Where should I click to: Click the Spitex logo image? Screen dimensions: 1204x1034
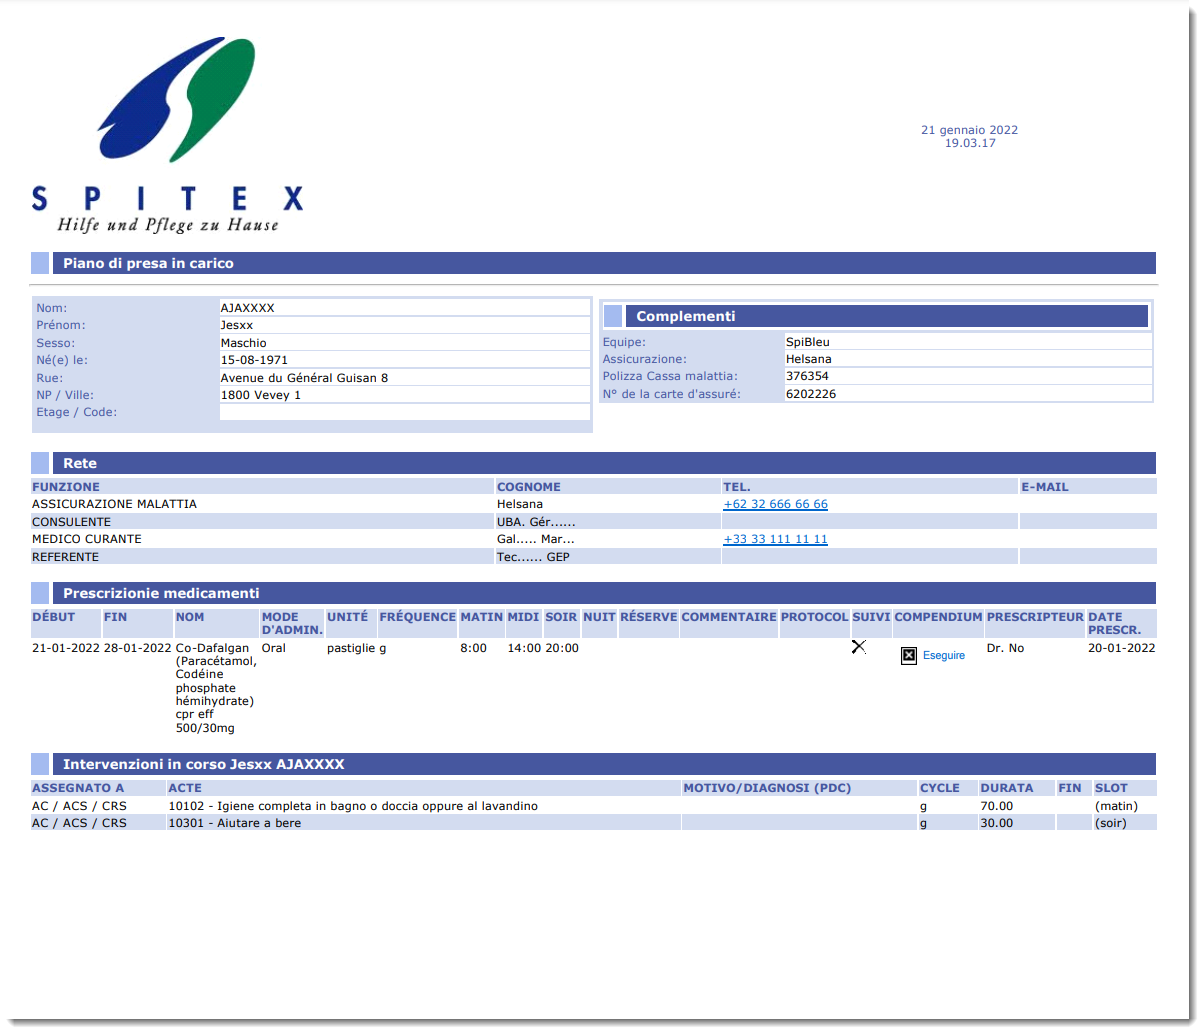click(166, 135)
